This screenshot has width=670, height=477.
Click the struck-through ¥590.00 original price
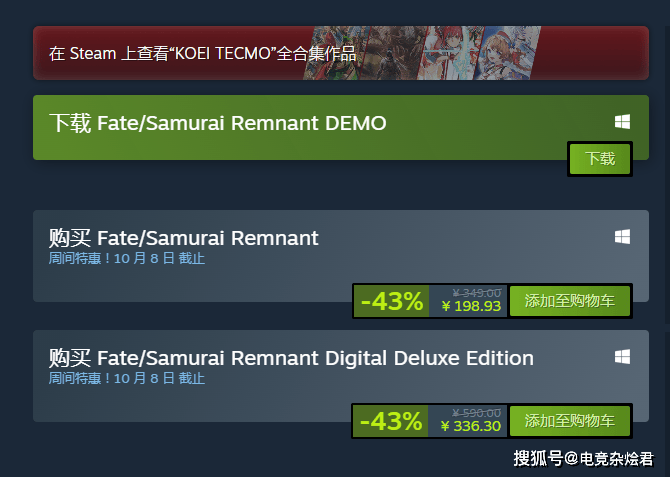click(x=476, y=413)
